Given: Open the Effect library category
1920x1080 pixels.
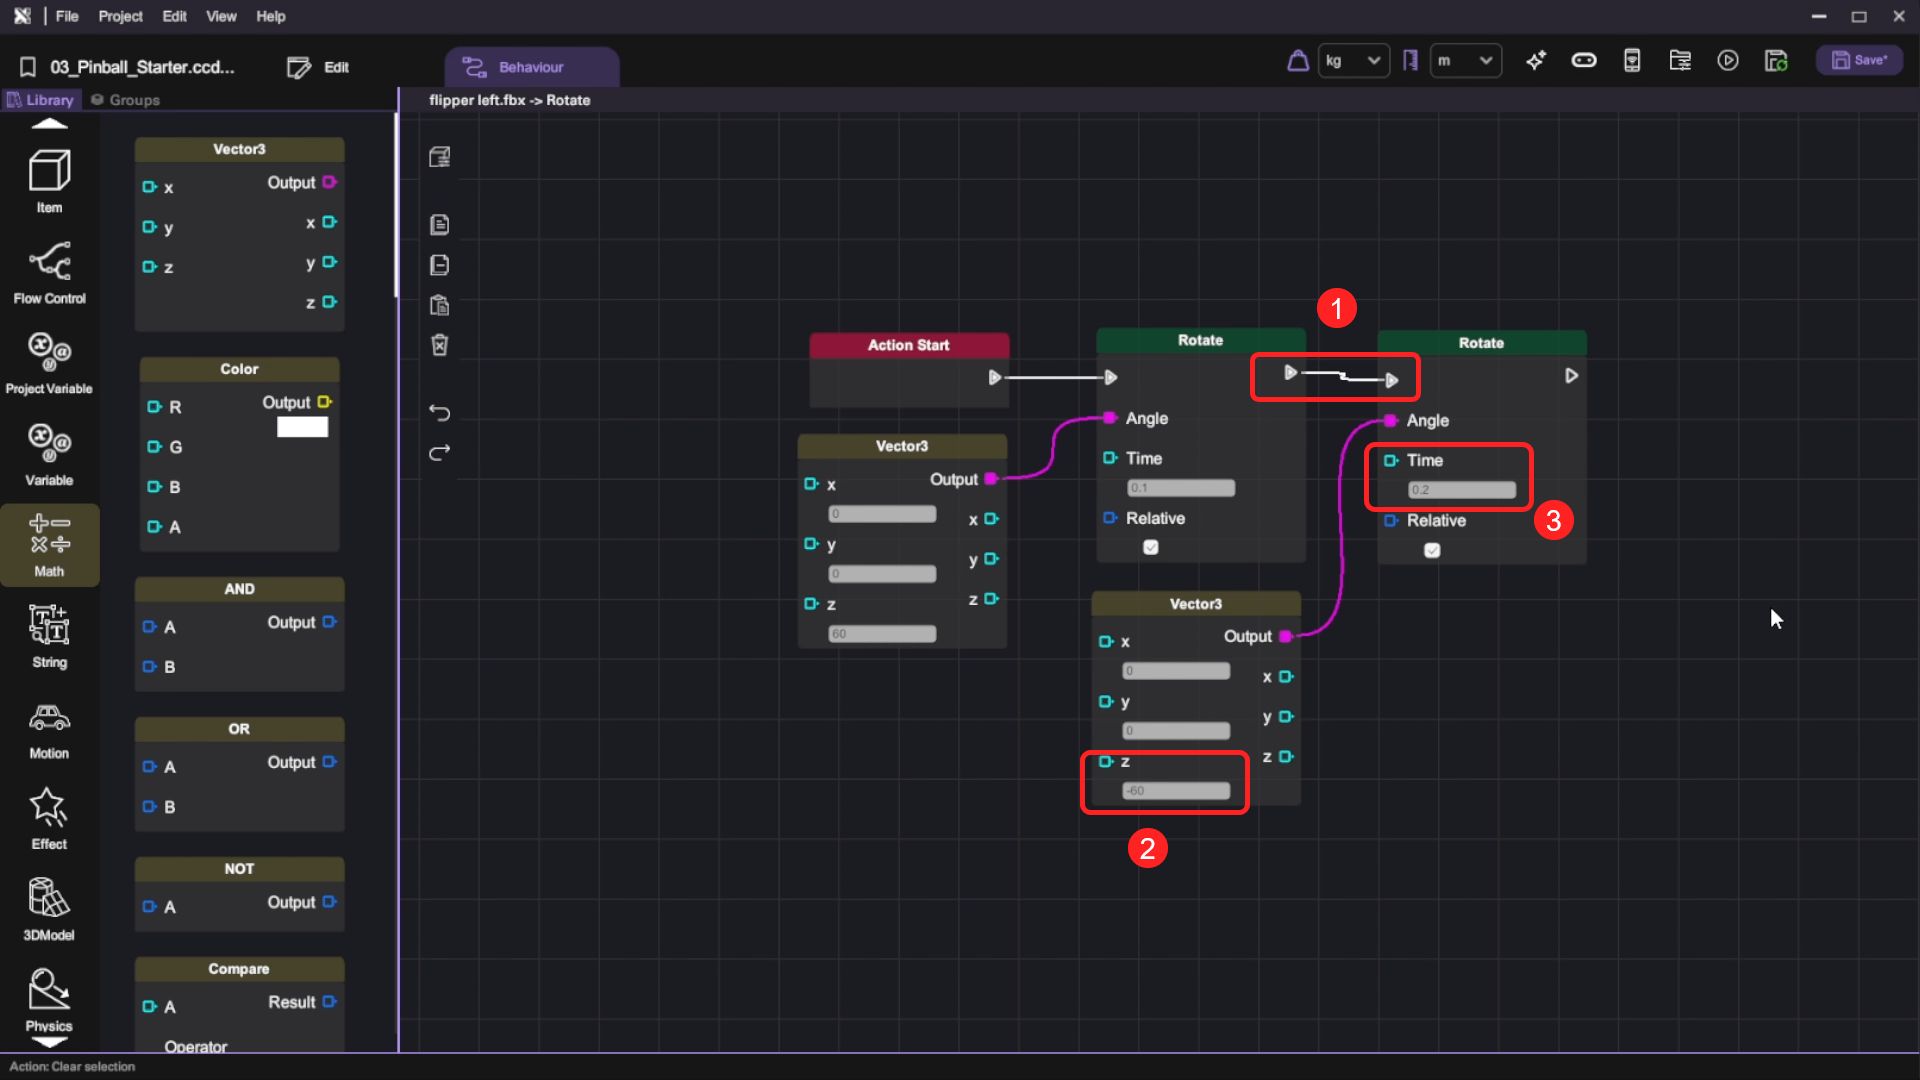Looking at the screenshot, I should click(x=49, y=818).
